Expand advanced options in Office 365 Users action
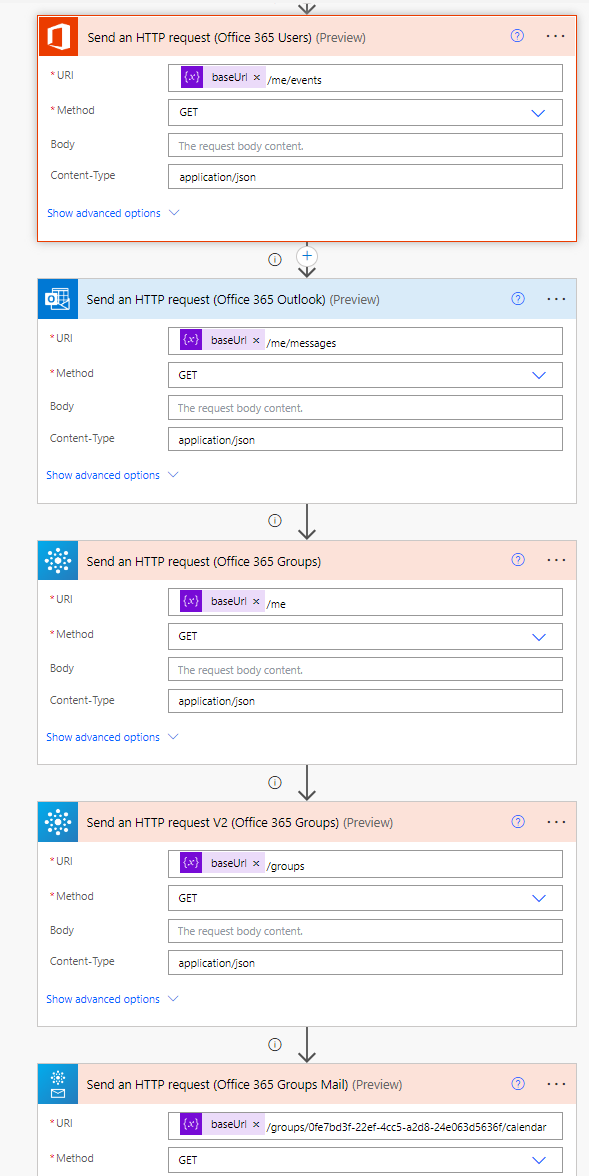589x1176 pixels. tap(113, 213)
